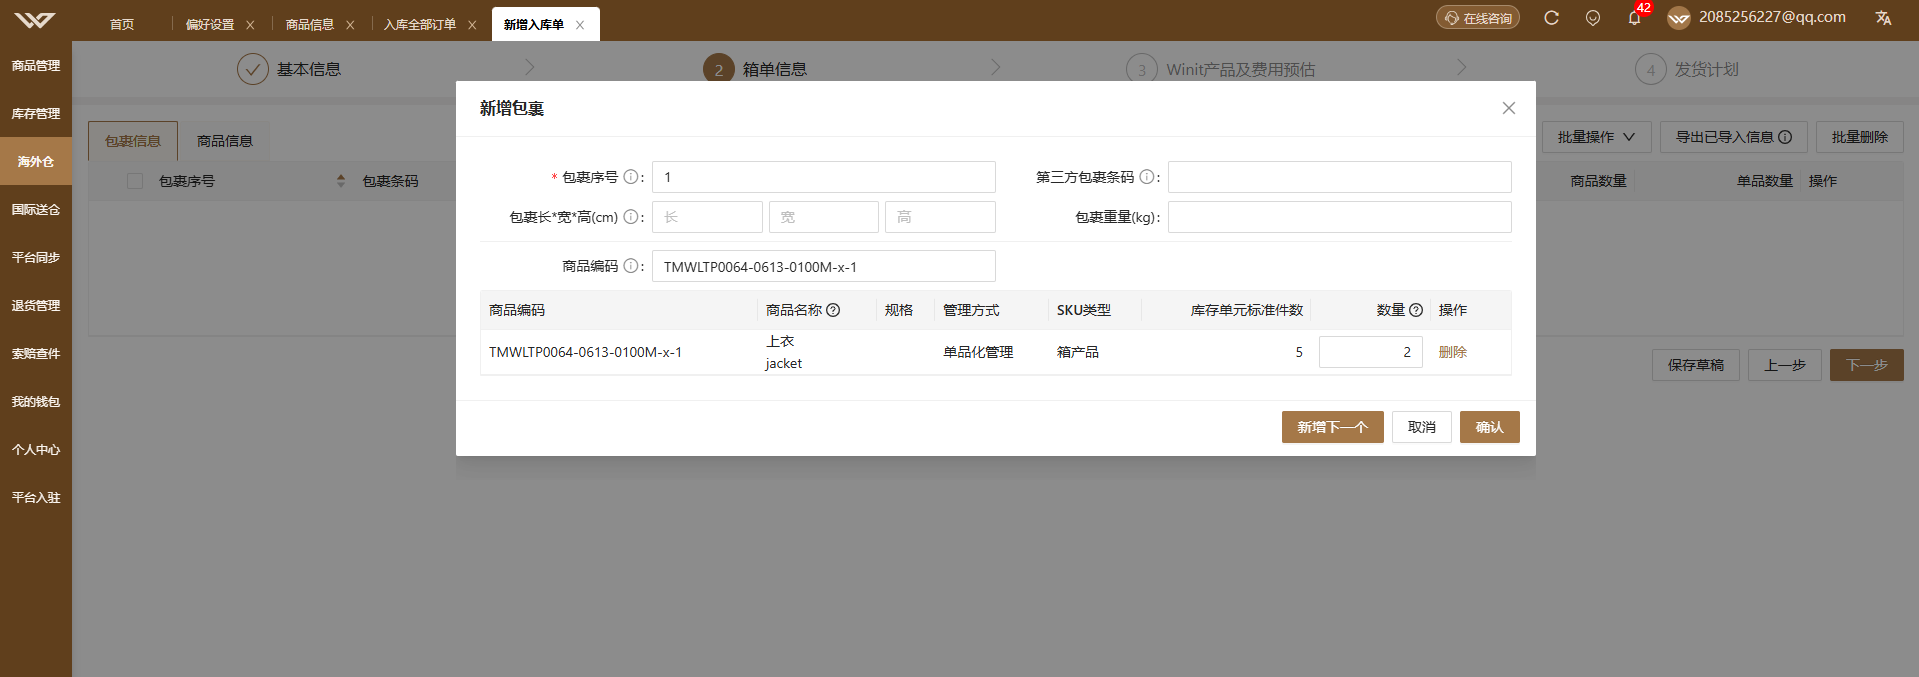Switch to 偏好设置 tab
This screenshot has width=1919, height=677.
[x=210, y=25]
